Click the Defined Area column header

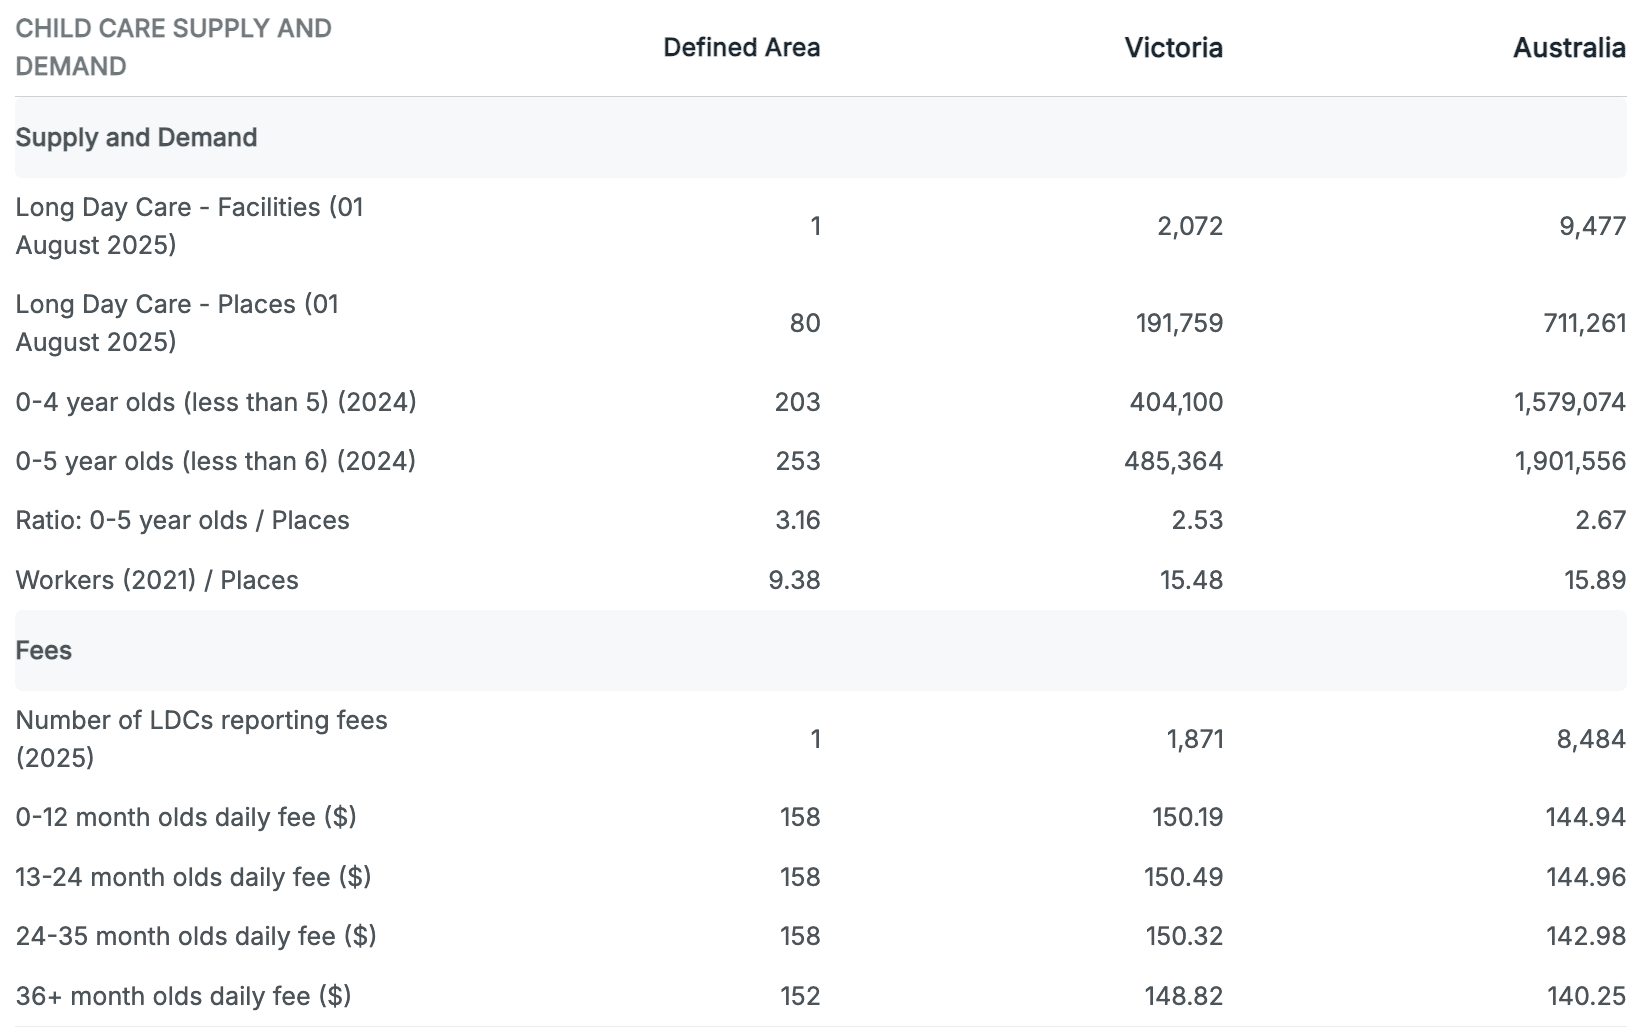741,47
